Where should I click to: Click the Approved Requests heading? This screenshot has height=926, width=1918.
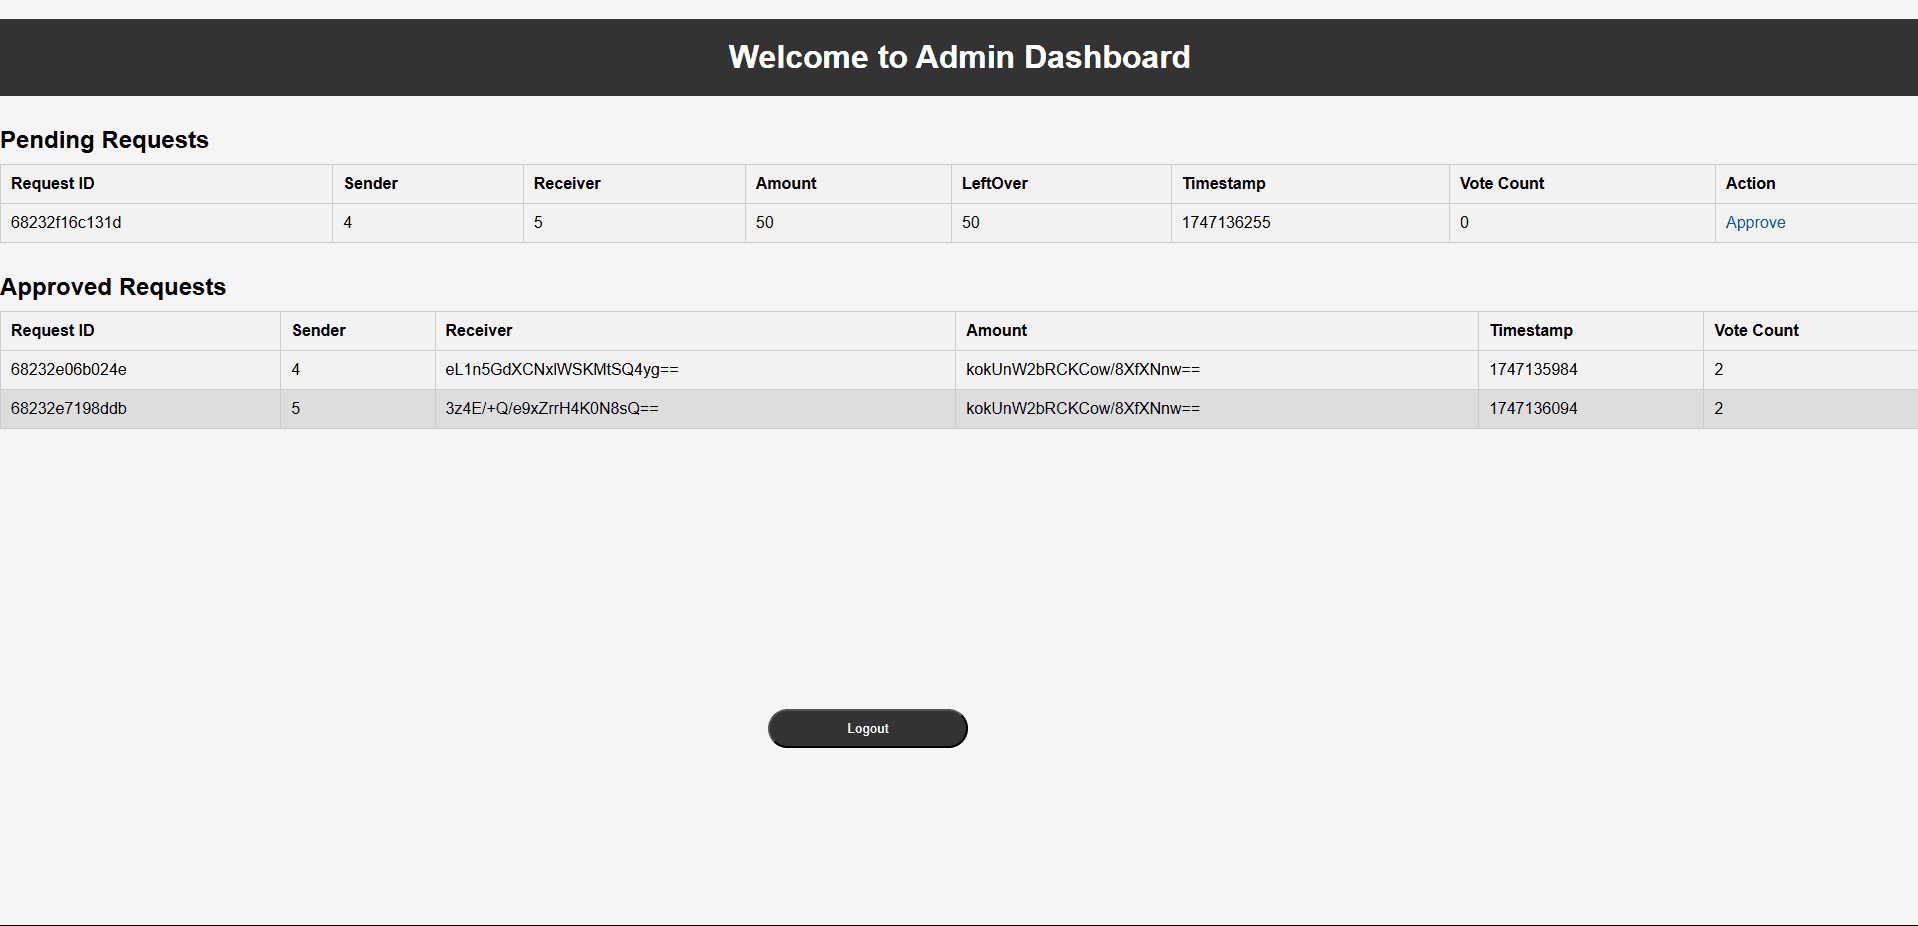(x=114, y=287)
